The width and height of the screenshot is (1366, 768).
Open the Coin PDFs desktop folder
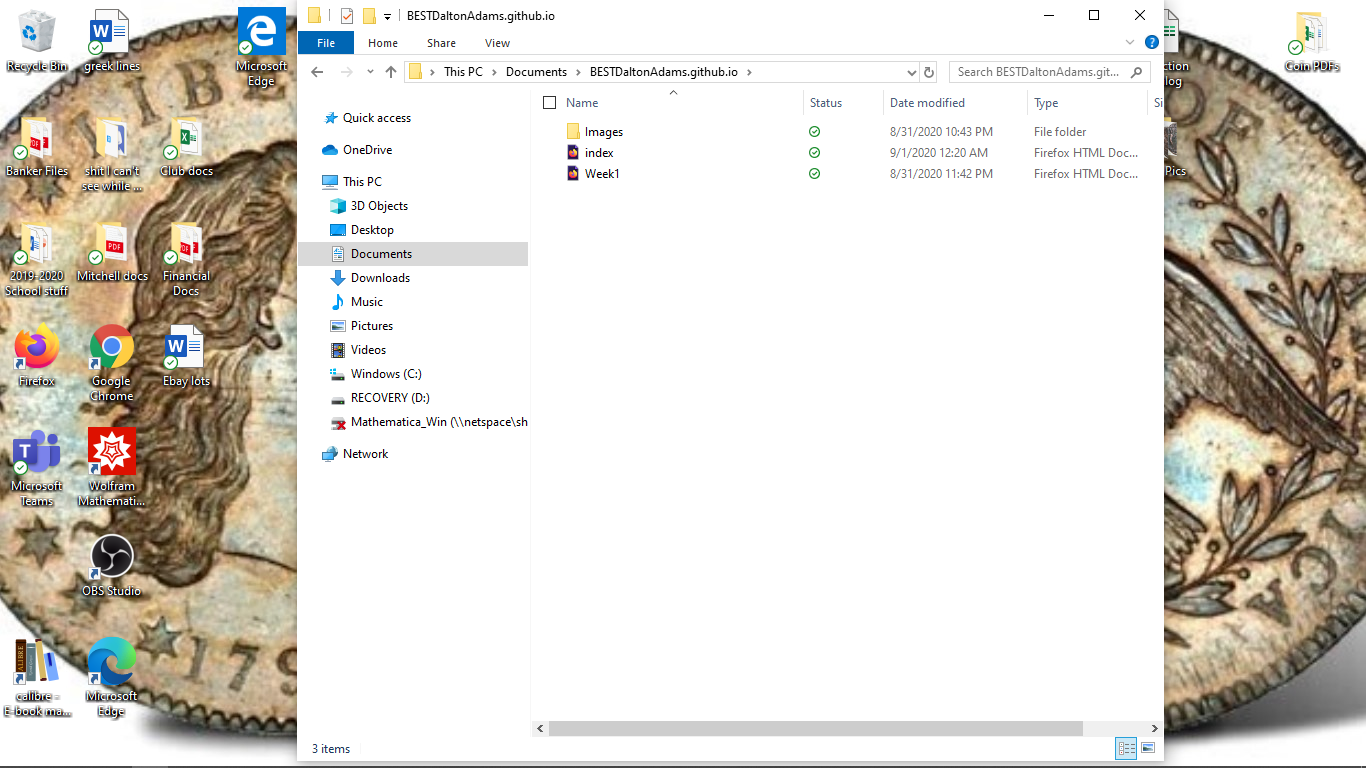click(1312, 41)
